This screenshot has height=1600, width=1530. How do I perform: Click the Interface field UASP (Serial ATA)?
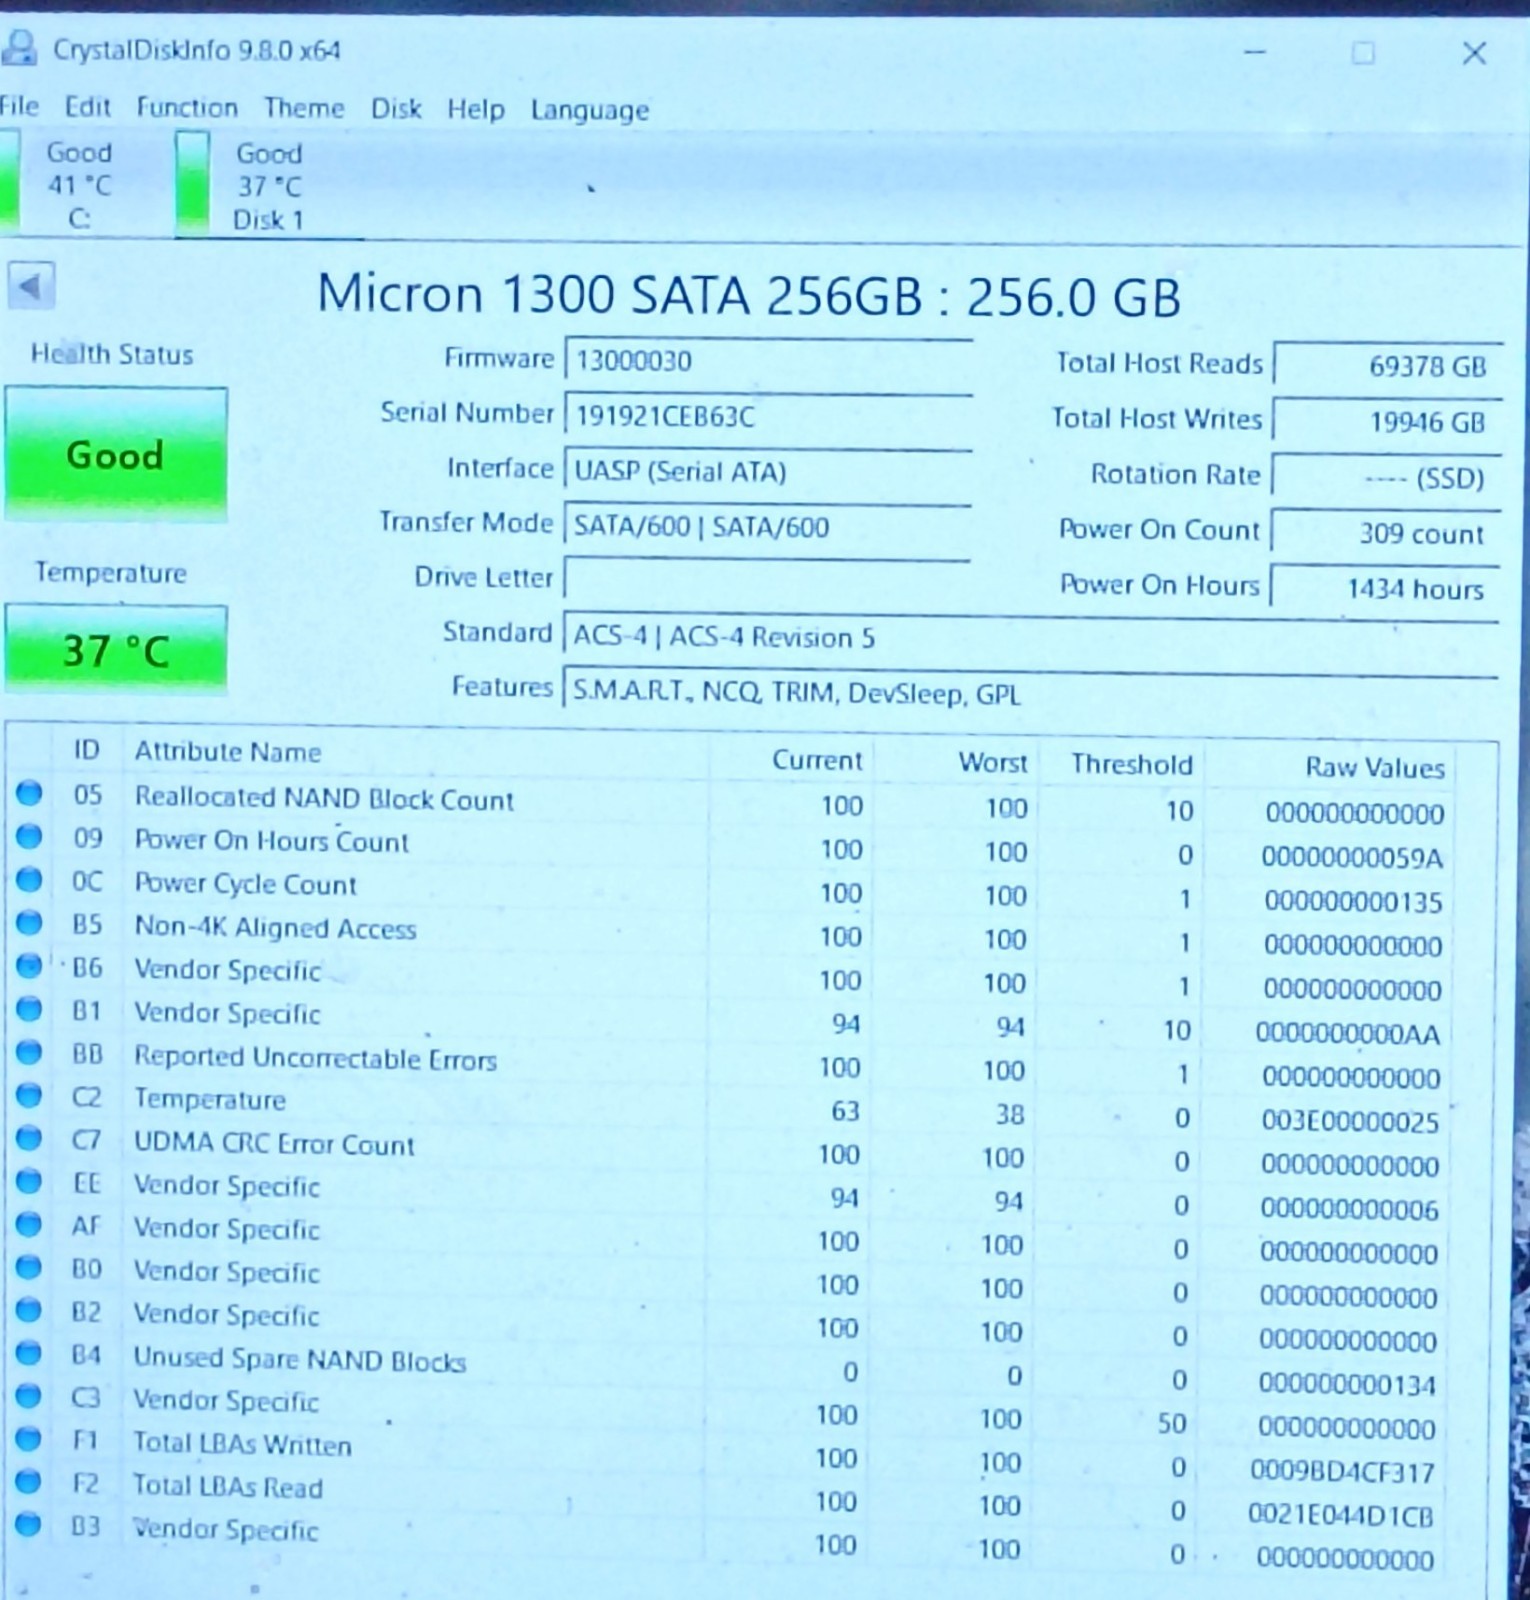click(x=768, y=471)
